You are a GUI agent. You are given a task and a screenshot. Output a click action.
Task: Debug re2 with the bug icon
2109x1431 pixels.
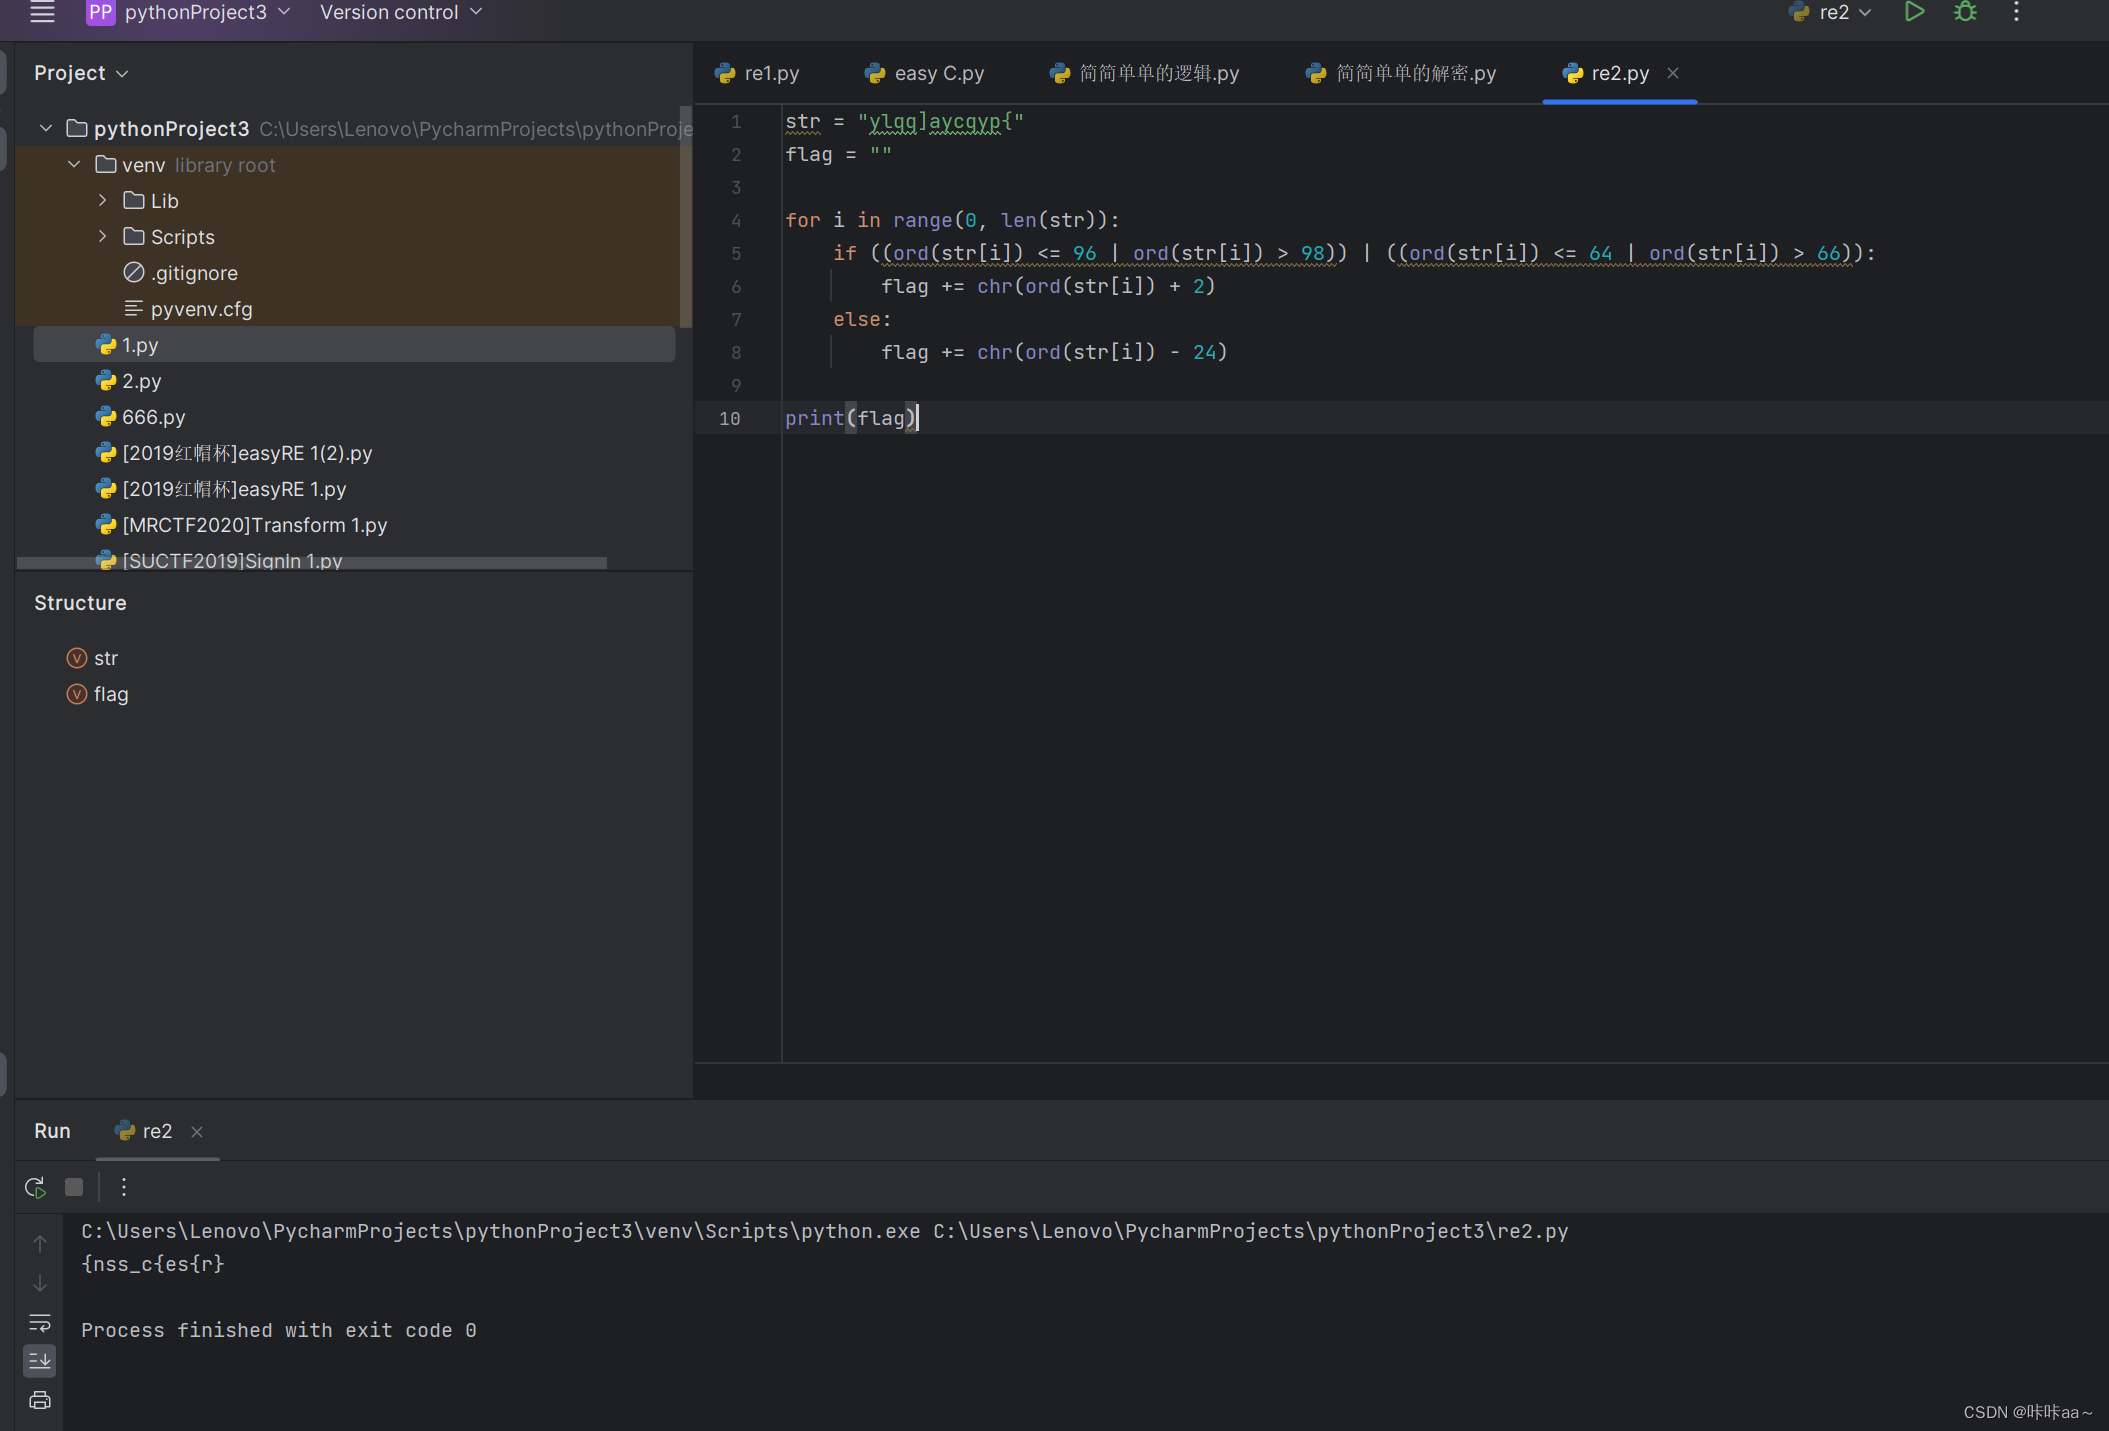(1965, 12)
